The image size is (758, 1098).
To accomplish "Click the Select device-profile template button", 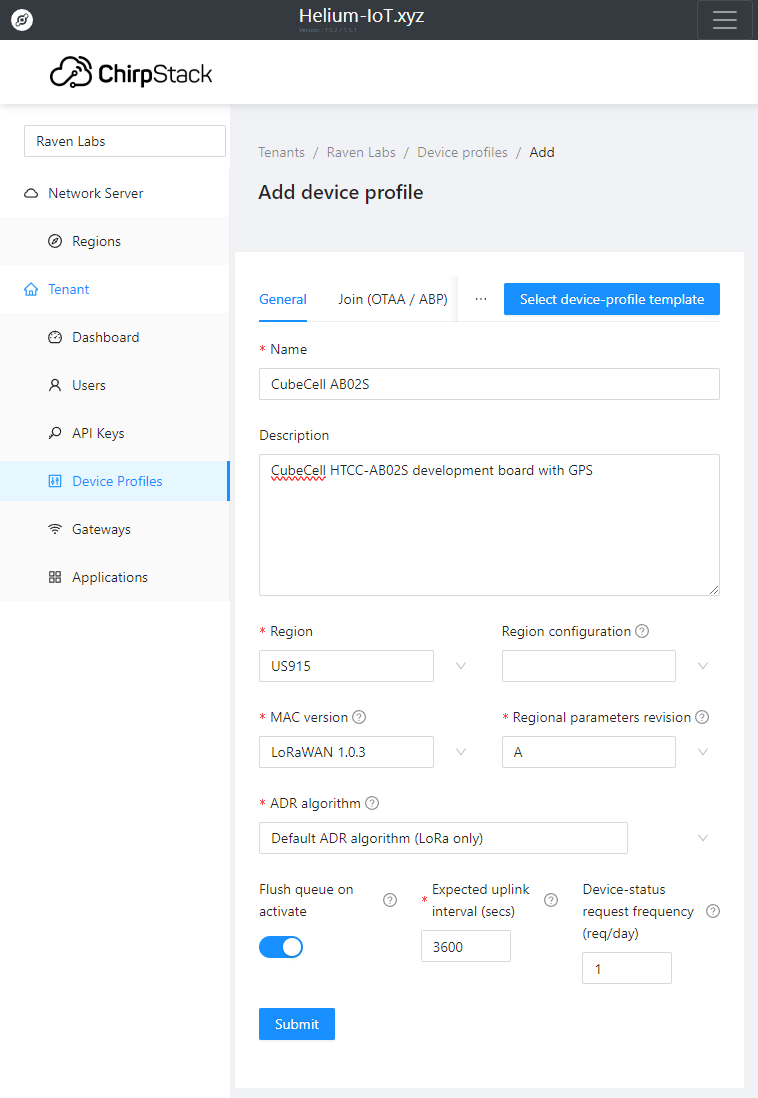I will 611,299.
